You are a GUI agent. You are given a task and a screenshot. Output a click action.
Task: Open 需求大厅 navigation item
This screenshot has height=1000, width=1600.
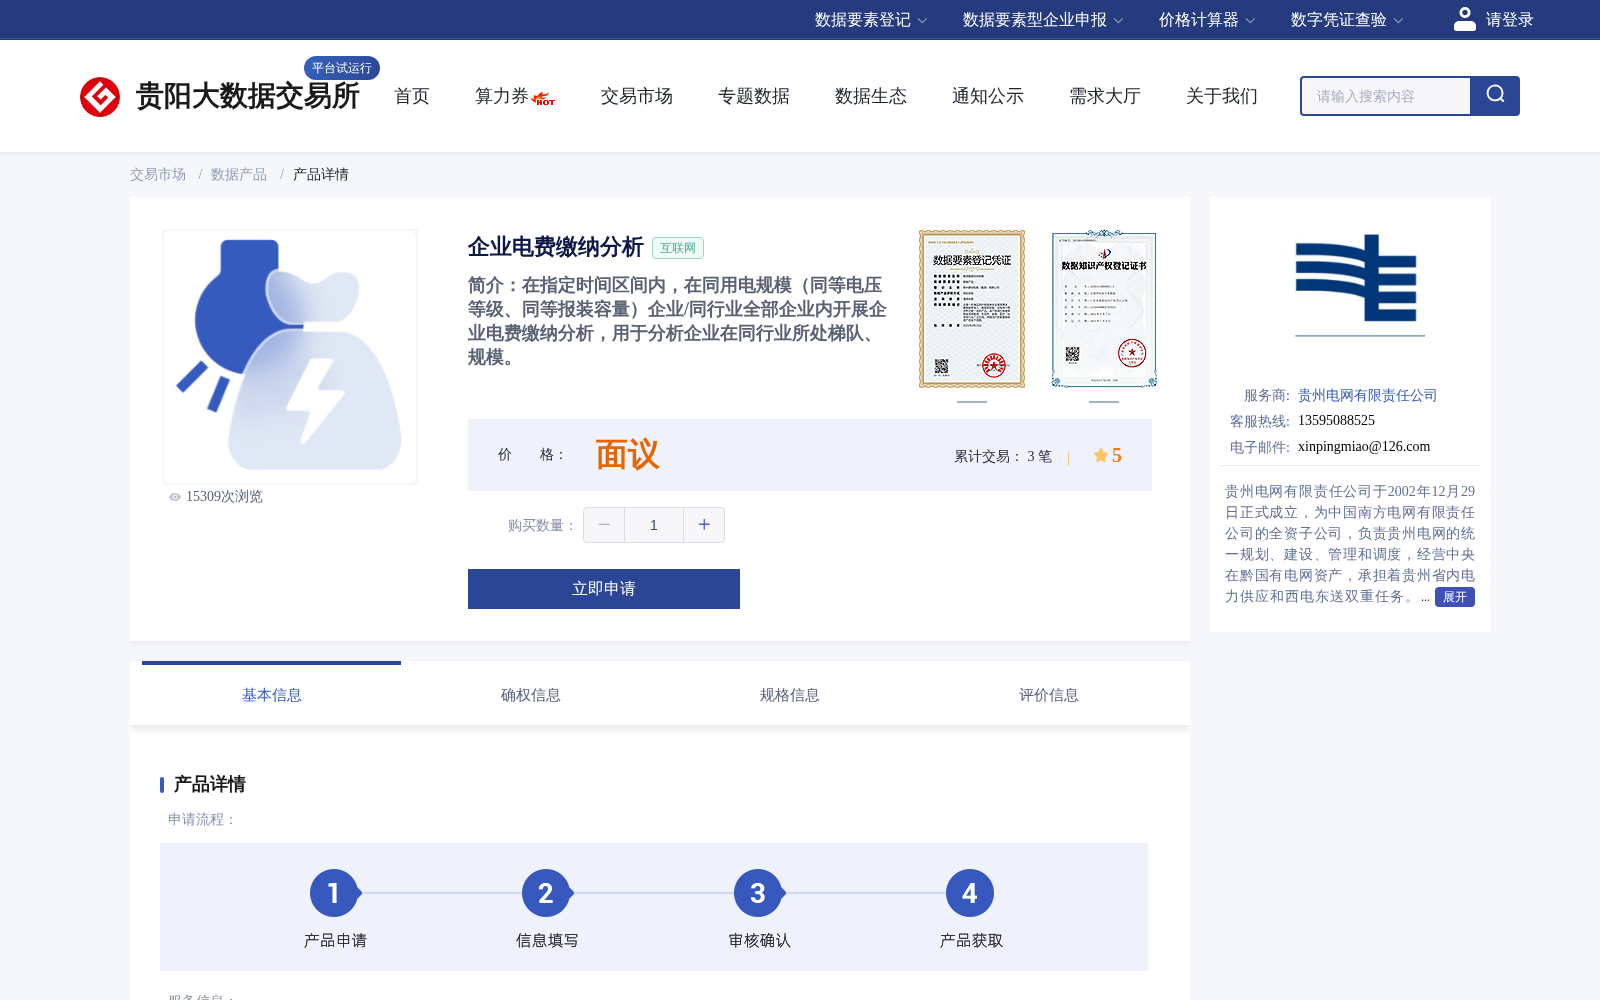pos(1105,96)
